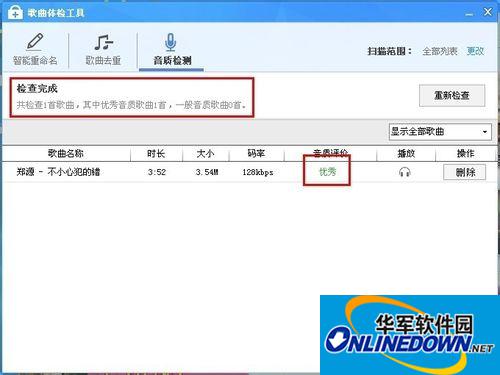Screen dimensions: 500x375
Task: Delete the song with 删除 button
Action: 464,172
